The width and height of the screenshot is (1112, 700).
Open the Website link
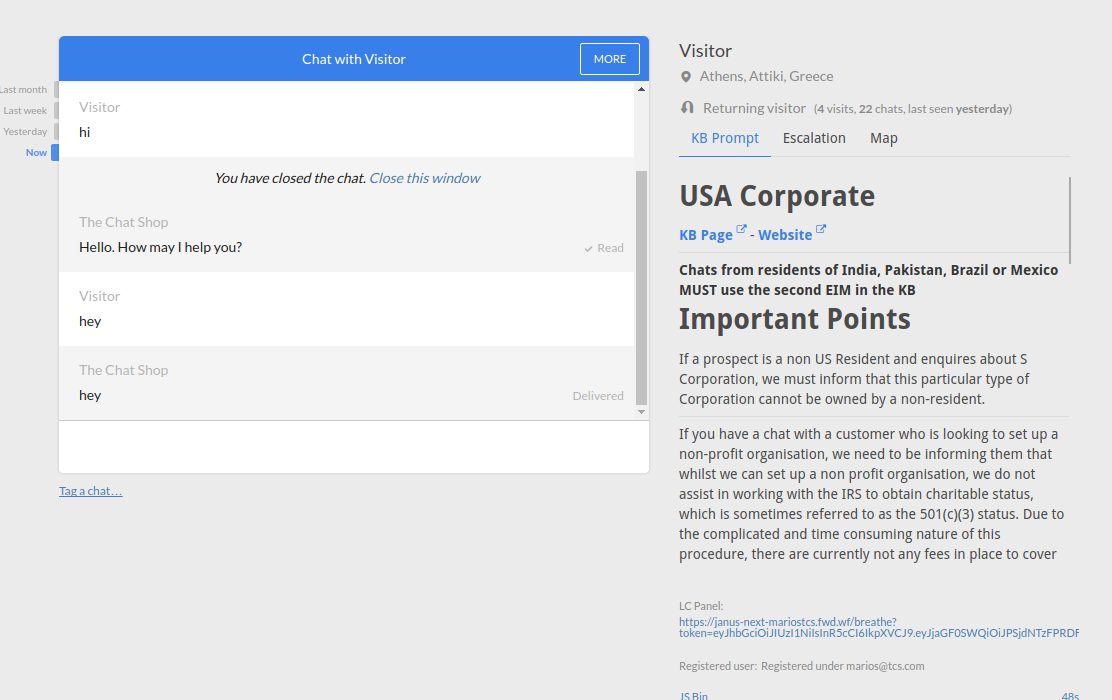(785, 235)
